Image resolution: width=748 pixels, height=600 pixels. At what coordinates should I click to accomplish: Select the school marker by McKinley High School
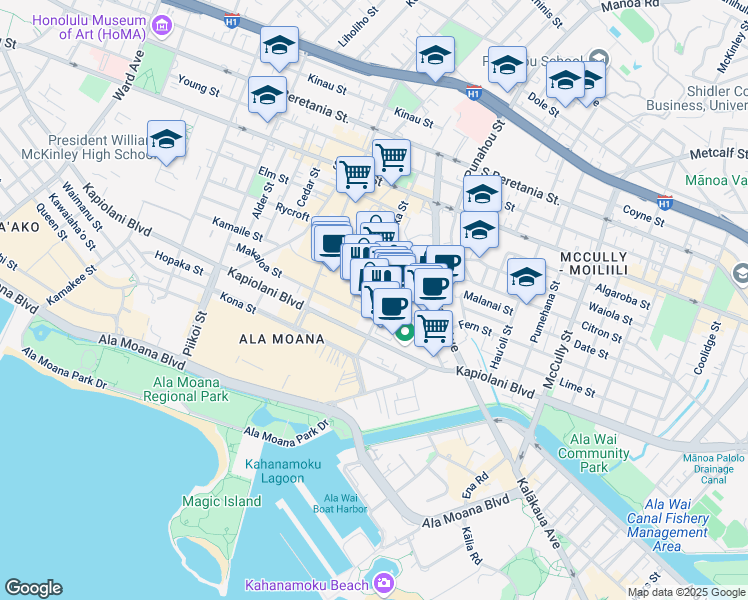click(166, 139)
